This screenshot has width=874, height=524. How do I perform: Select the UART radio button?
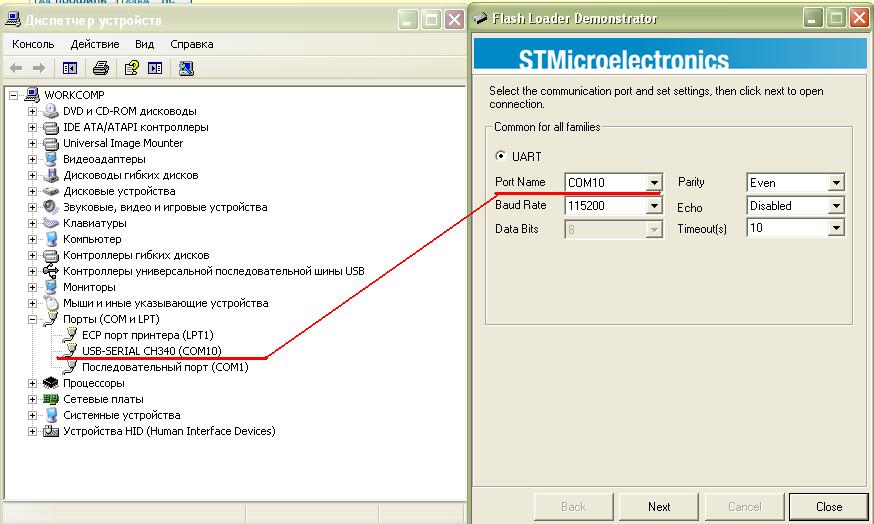click(x=502, y=156)
